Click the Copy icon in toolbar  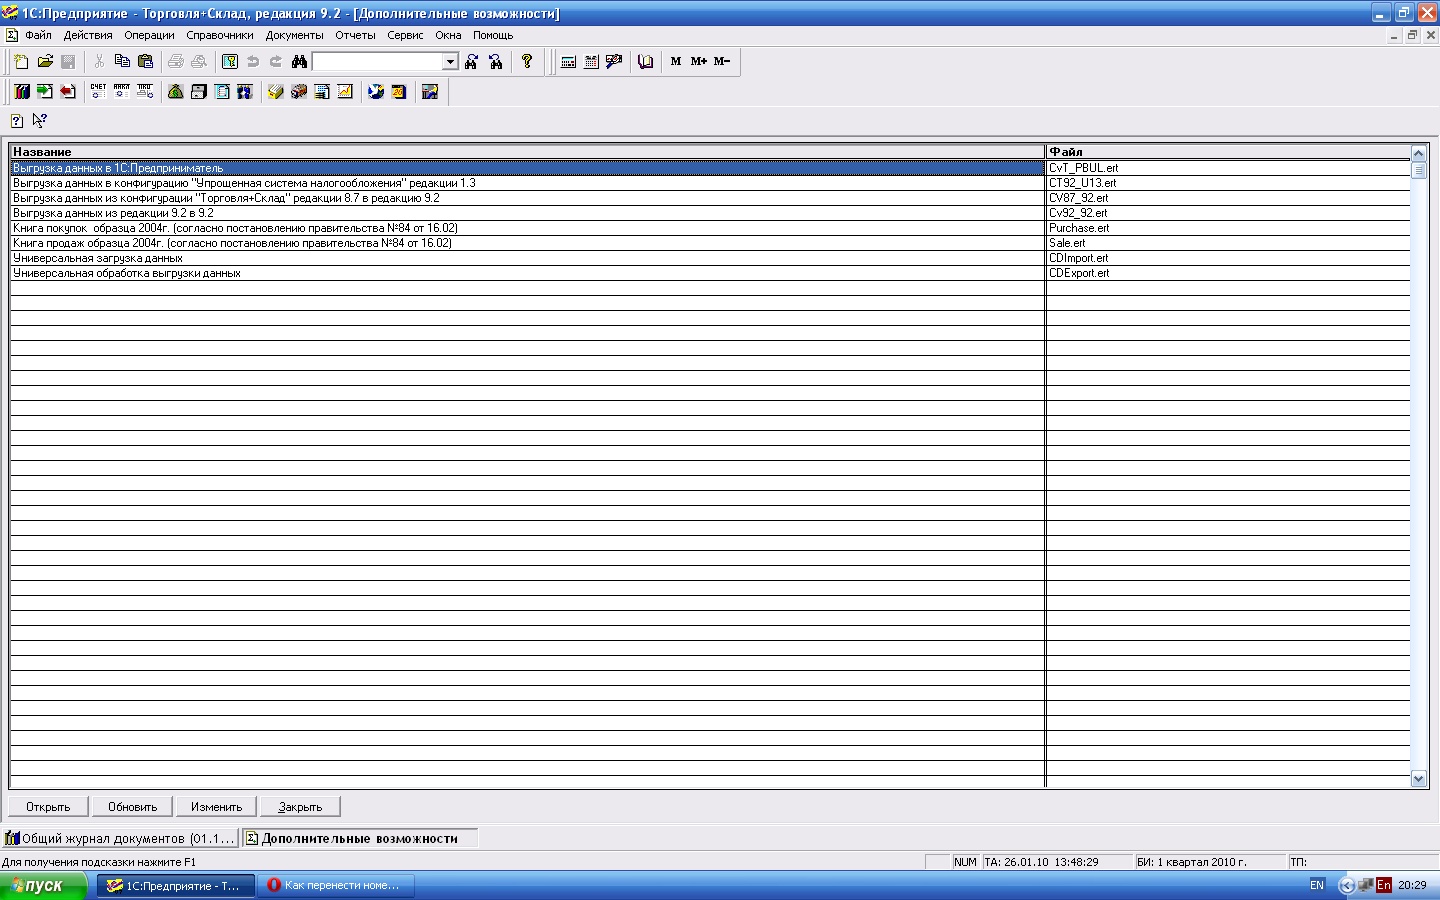coord(122,62)
